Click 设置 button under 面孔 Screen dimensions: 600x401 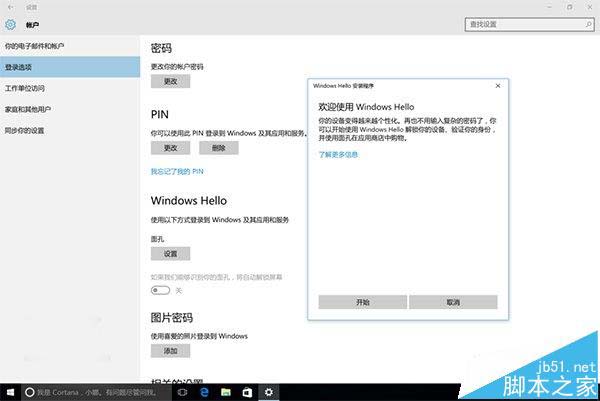170,254
